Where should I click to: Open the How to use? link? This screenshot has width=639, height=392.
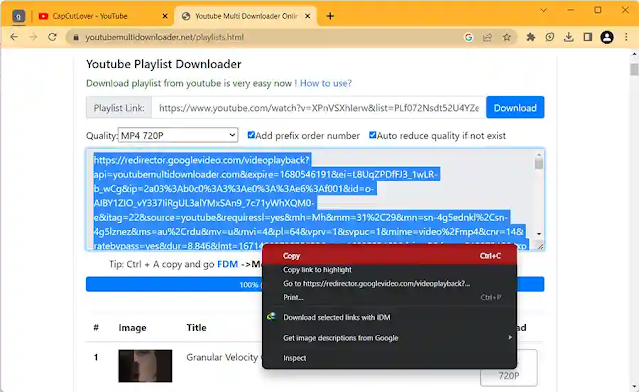point(326,83)
